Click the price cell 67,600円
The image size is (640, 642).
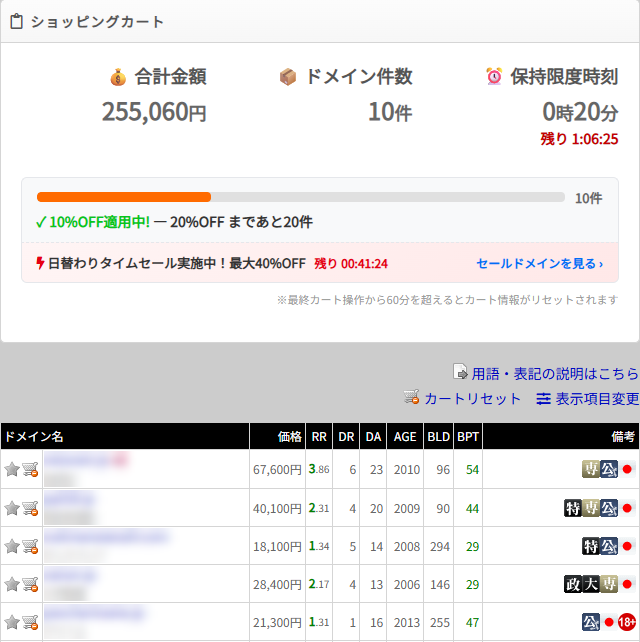click(x=277, y=469)
